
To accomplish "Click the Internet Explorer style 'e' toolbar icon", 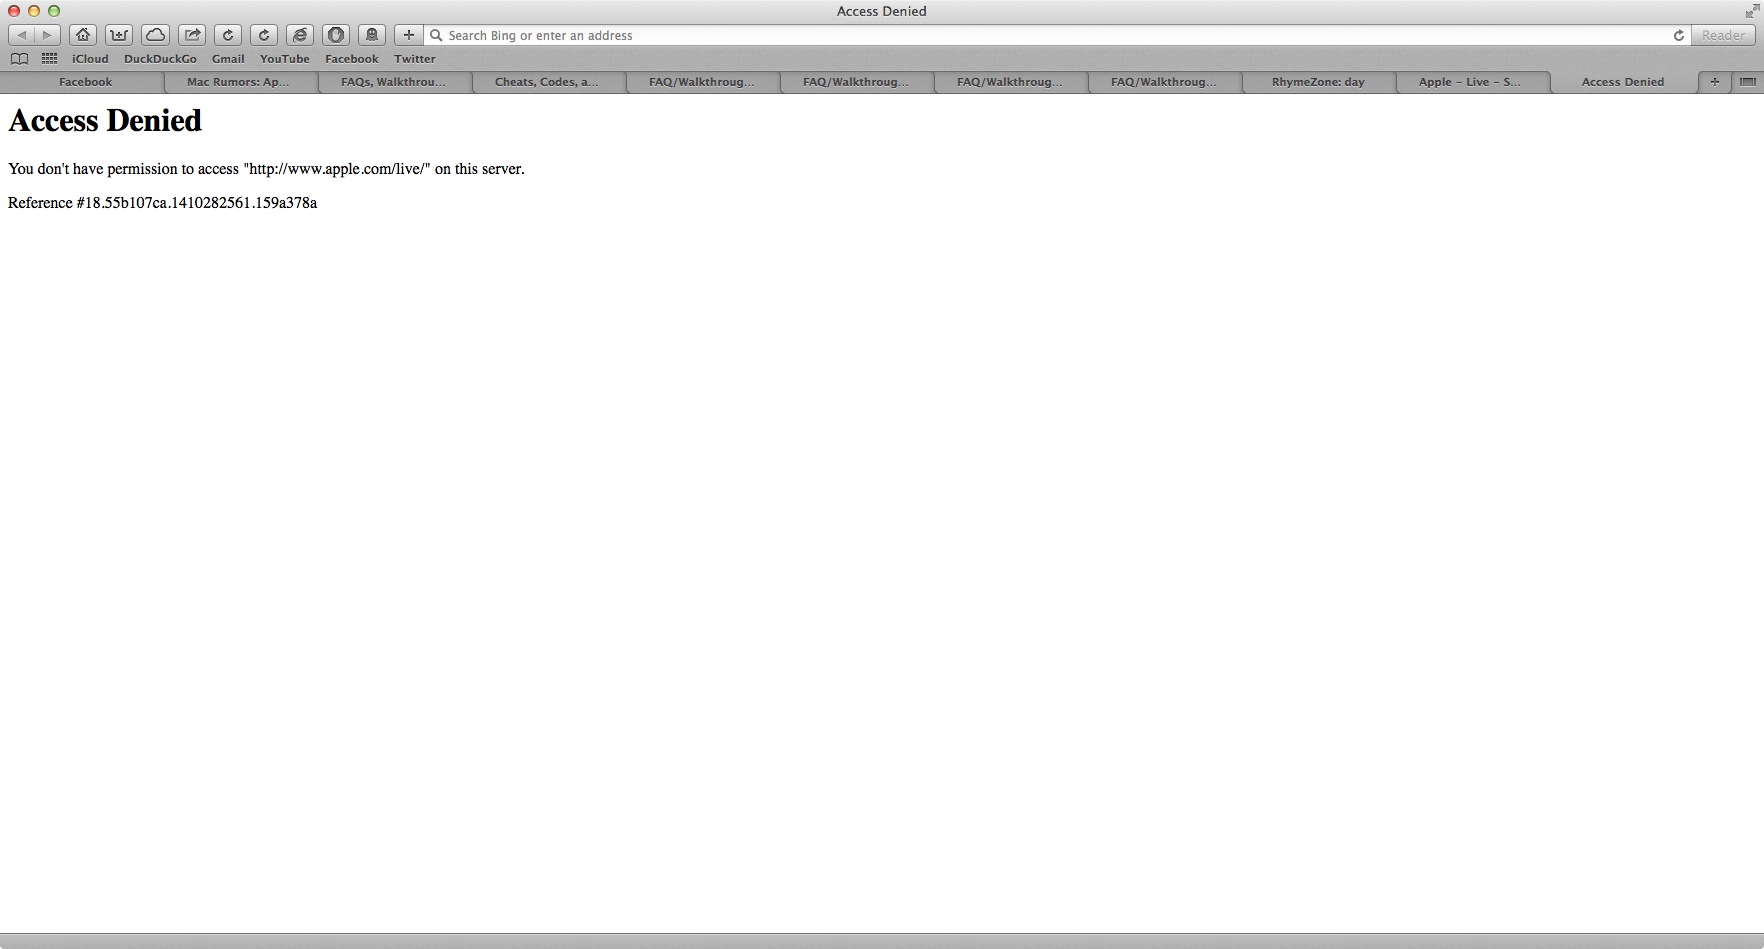I will 300,35.
